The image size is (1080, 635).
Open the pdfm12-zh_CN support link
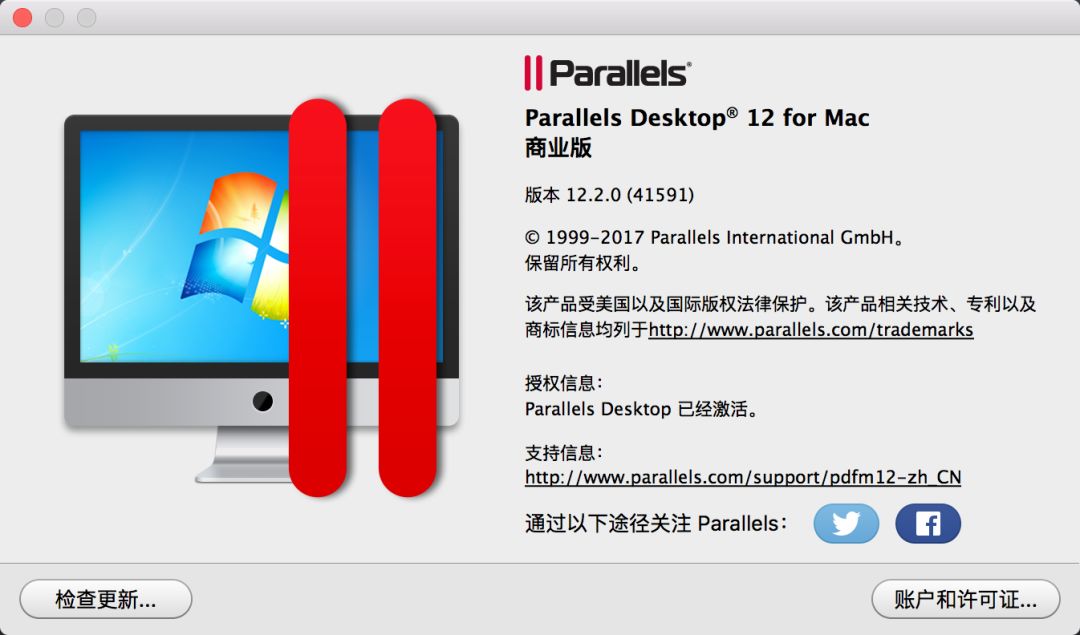(742, 477)
